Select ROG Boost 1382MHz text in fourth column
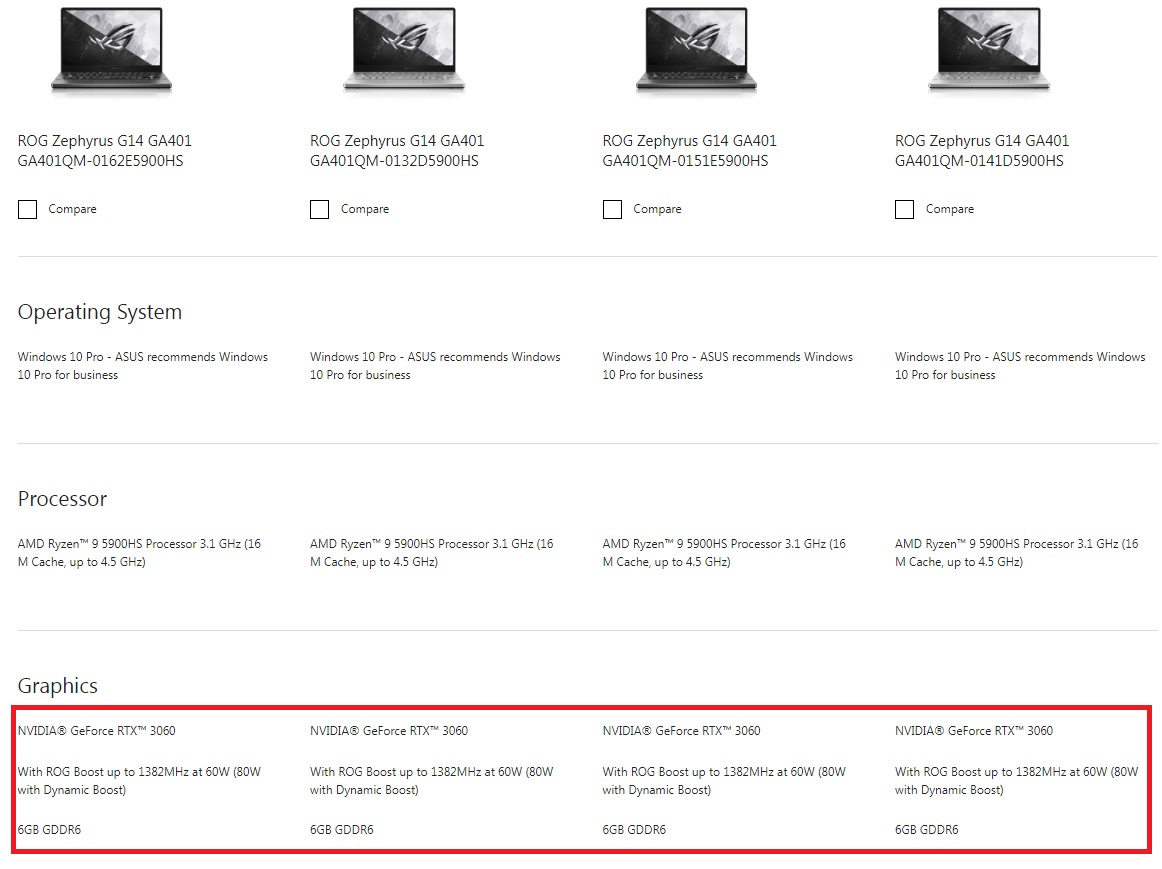The image size is (1162, 869). (1016, 781)
